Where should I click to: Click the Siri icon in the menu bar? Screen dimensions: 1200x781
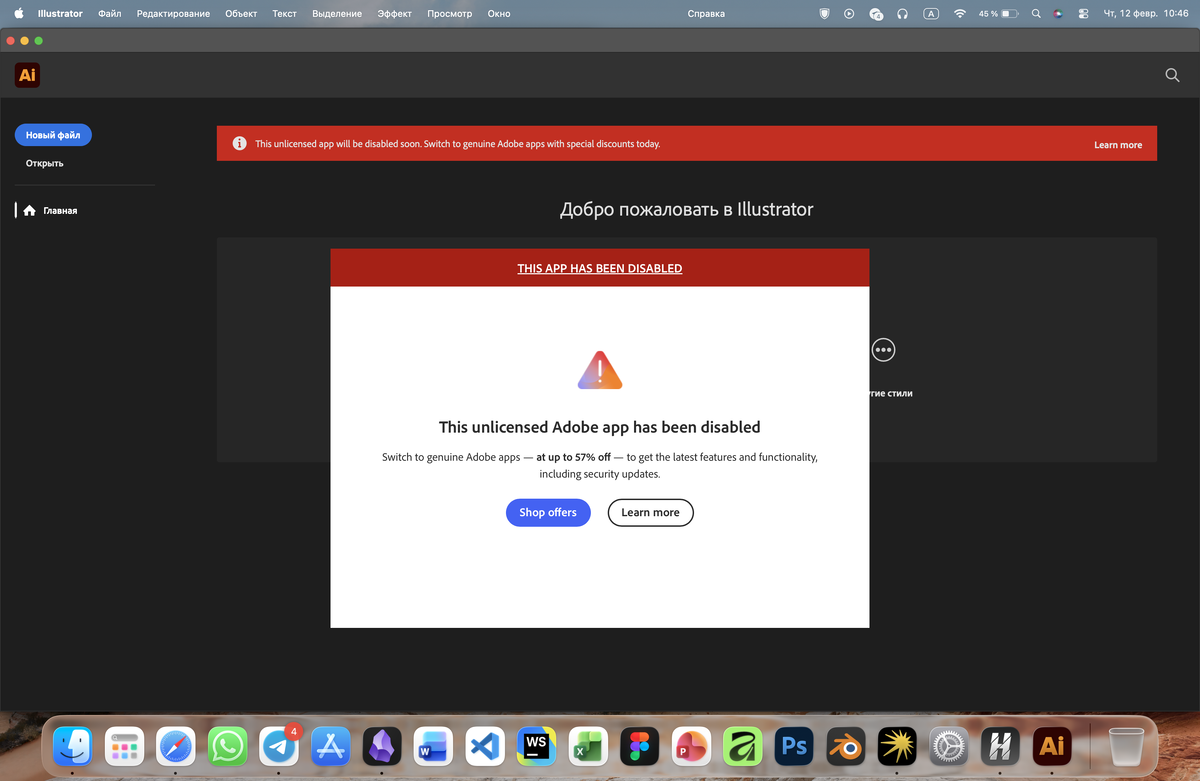click(x=1058, y=14)
